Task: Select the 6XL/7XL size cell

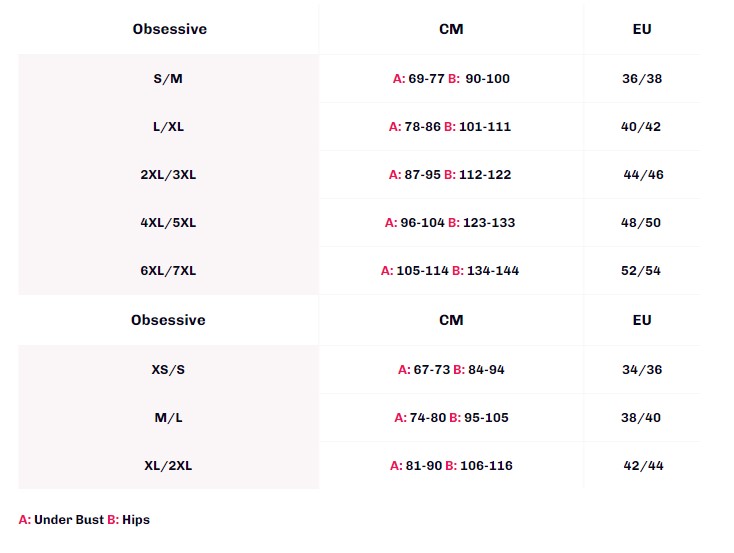Action: 168,271
